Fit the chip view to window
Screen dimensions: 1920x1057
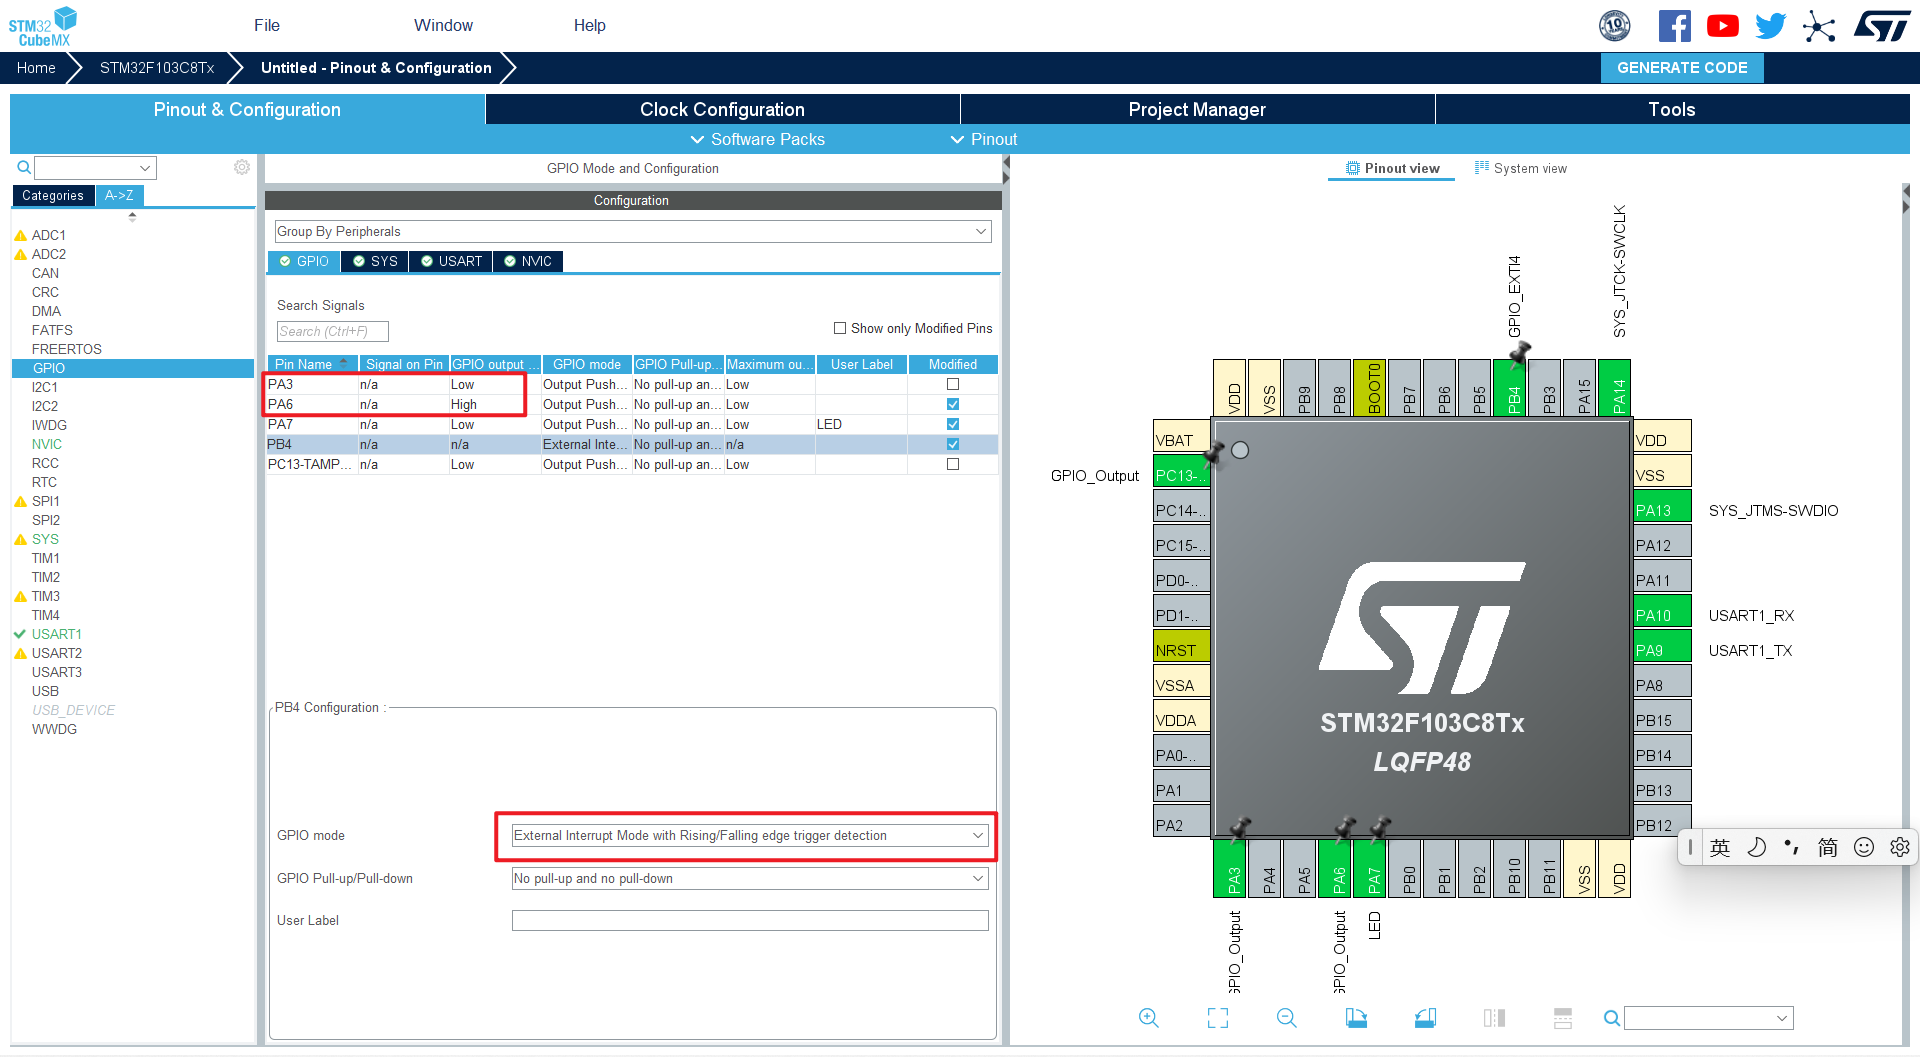point(1218,1018)
